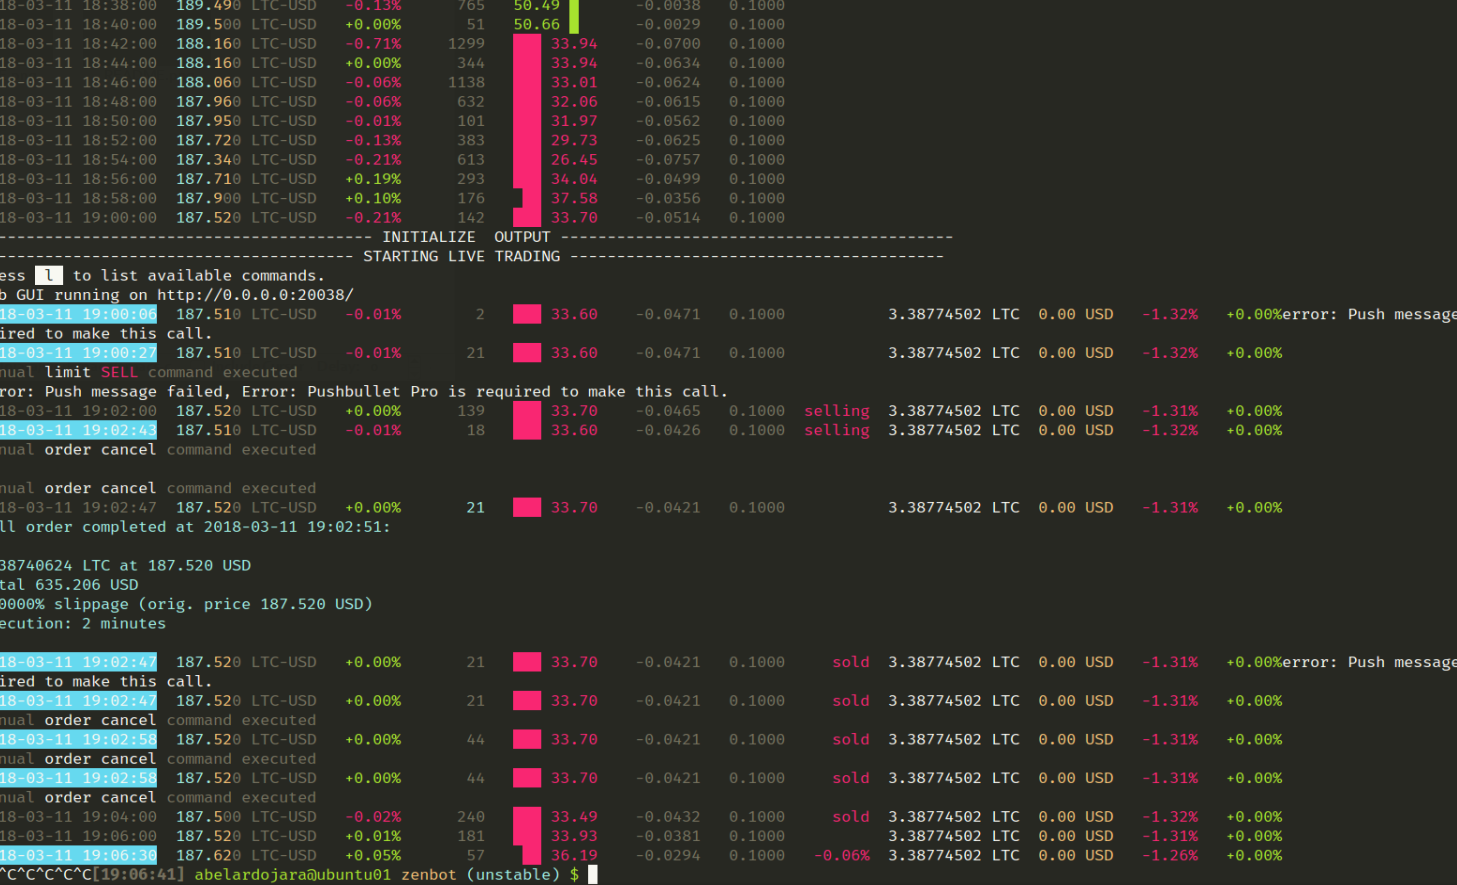Click the green RSI value '50.66'

537,24
